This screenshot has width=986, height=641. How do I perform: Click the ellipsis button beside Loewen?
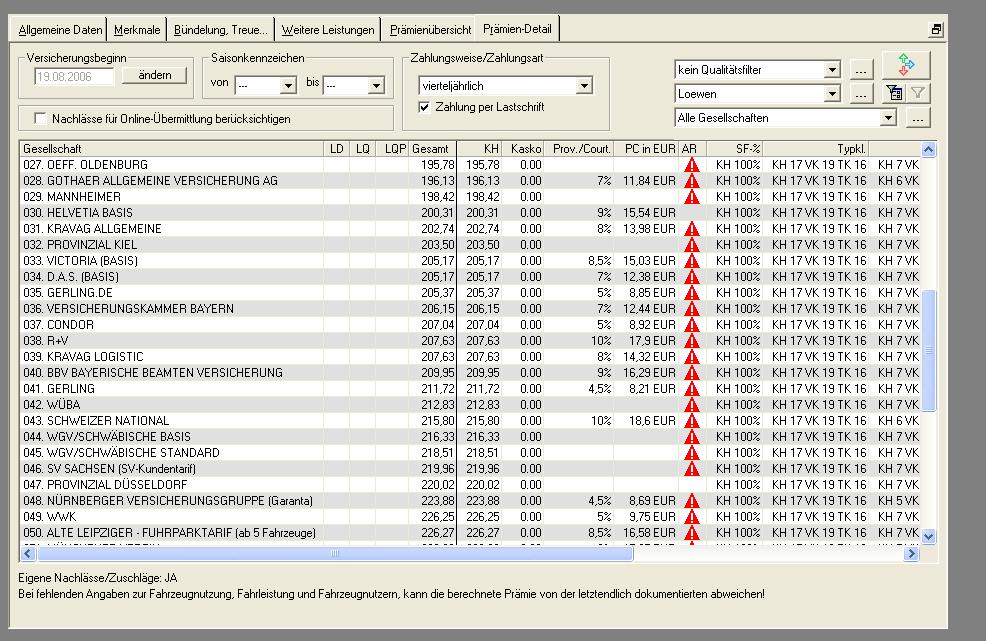coord(862,94)
